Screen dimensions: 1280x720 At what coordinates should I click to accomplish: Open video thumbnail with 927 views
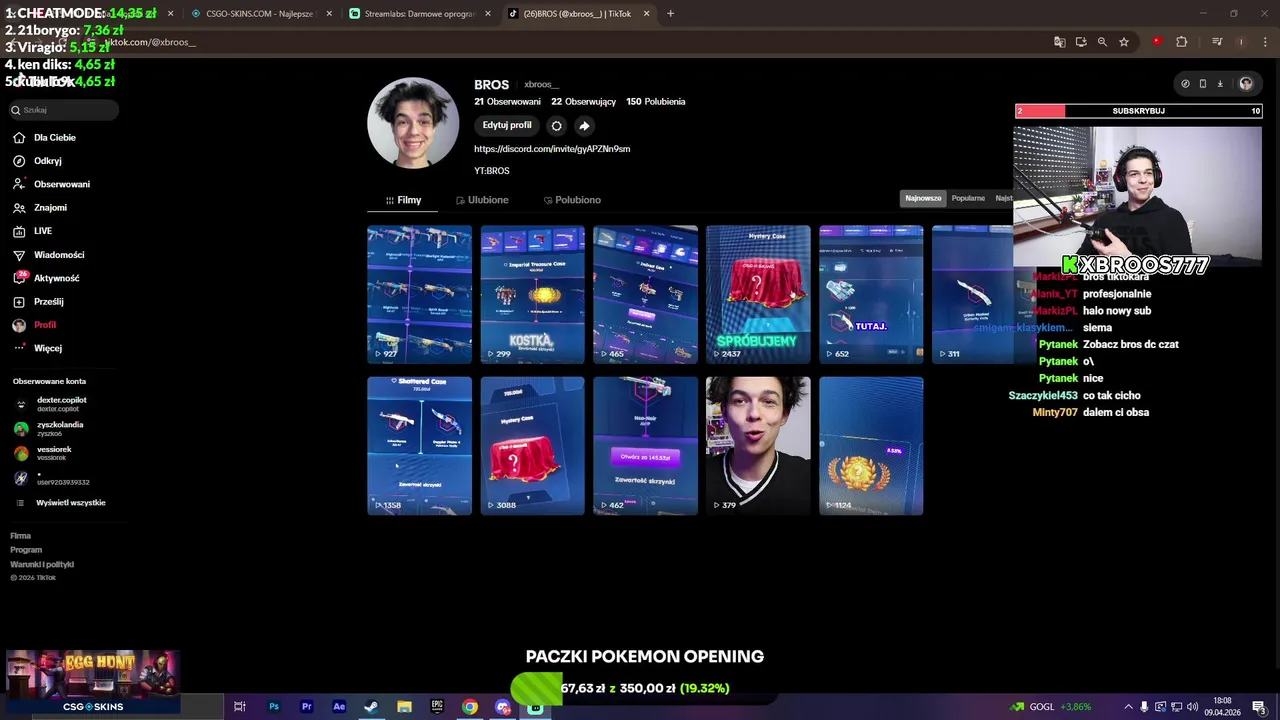[x=419, y=294]
